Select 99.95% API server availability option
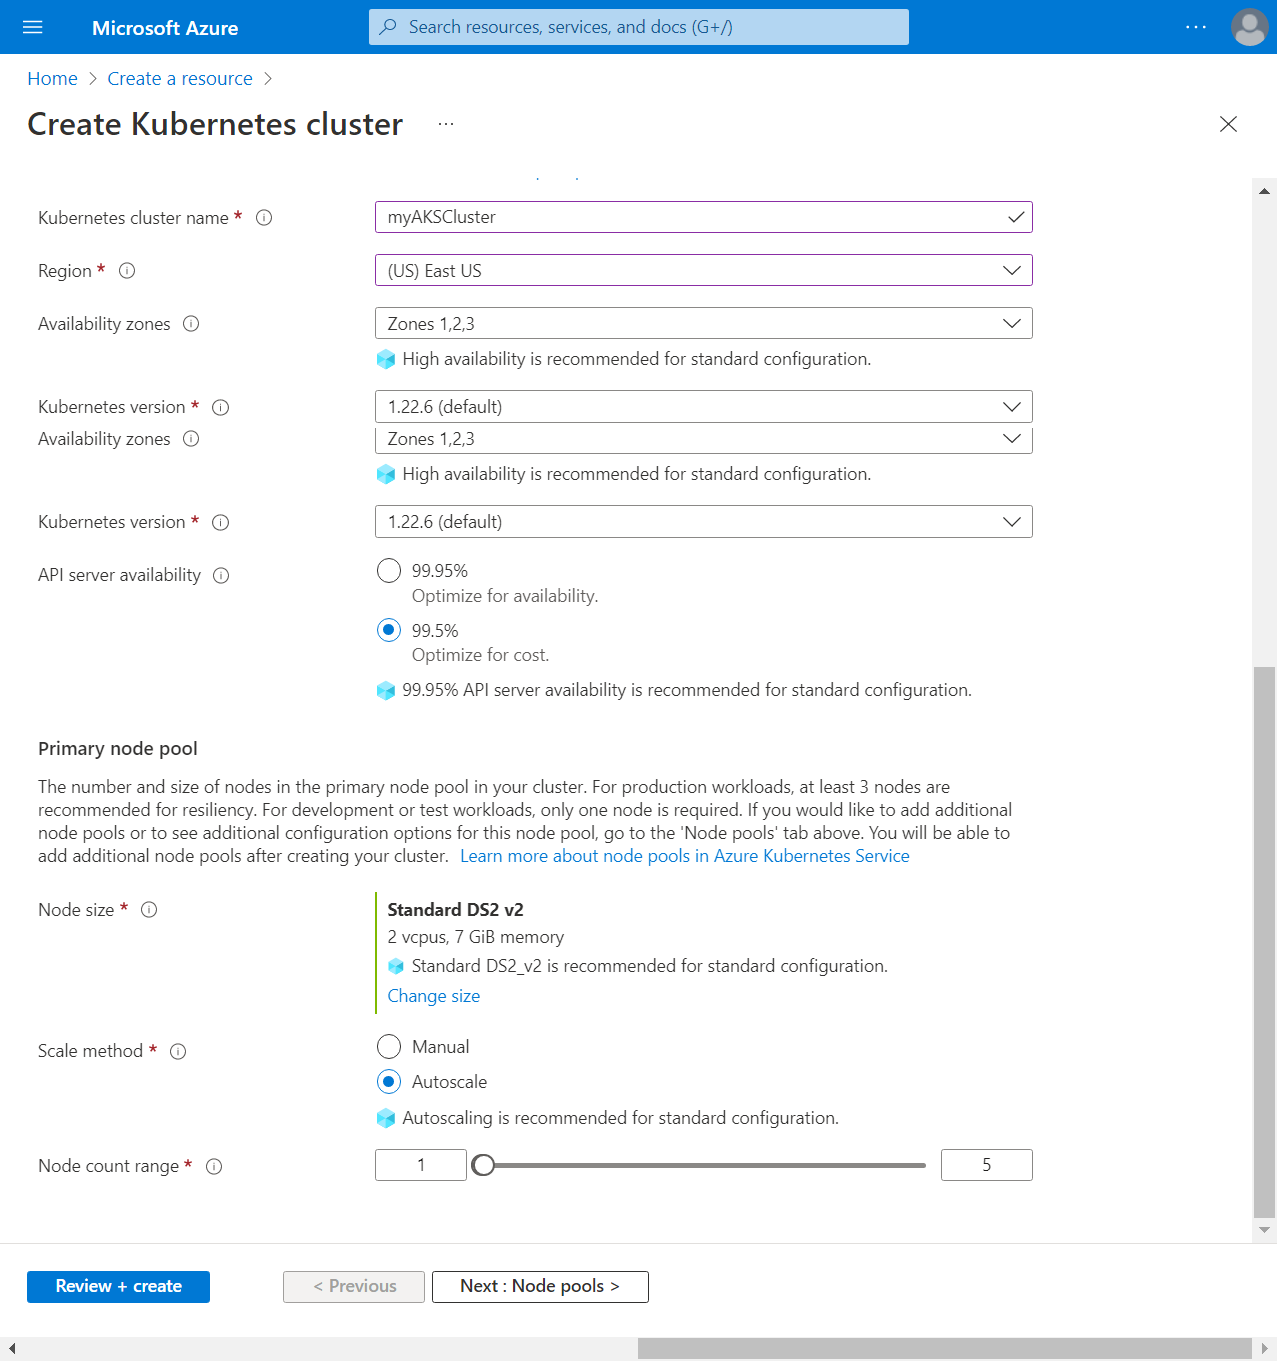Viewport: 1277px width, 1361px height. click(x=389, y=571)
